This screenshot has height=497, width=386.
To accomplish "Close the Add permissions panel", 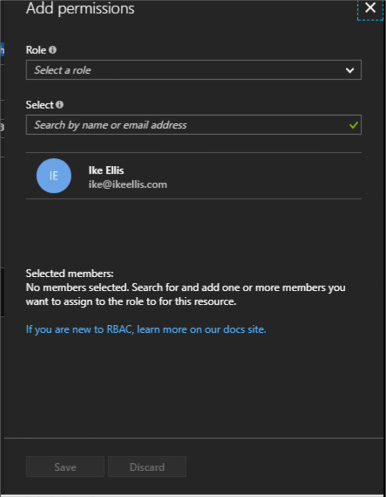I will pyautogui.click(x=370, y=8).
